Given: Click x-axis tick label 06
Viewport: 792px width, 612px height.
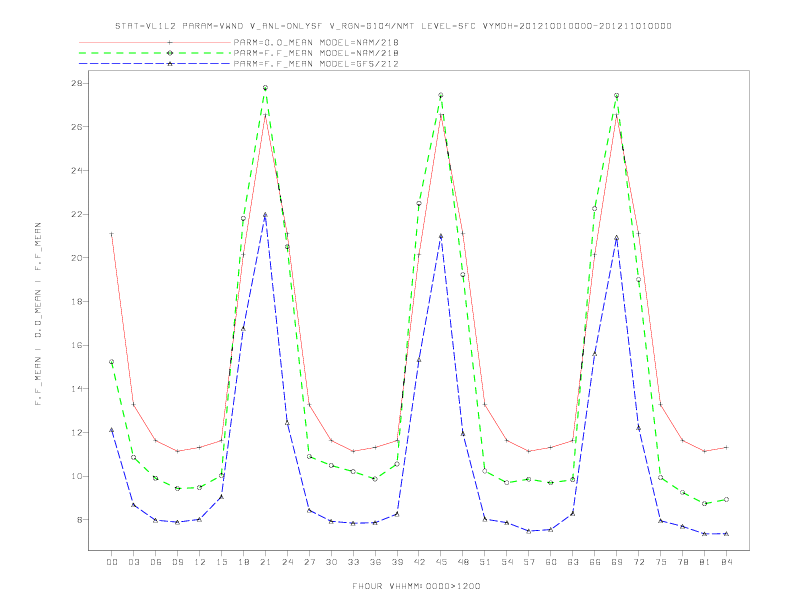Looking at the screenshot, I should click(x=156, y=562).
